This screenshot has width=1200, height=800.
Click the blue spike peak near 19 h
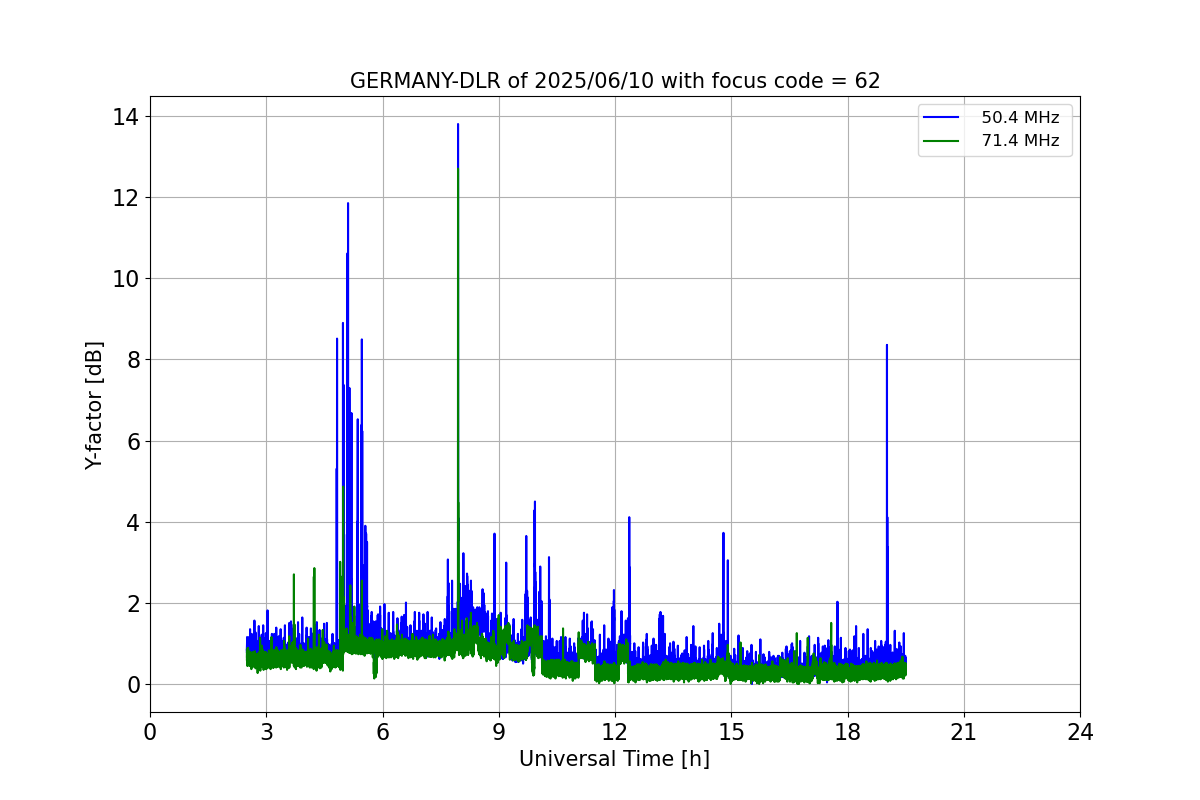[886, 346]
